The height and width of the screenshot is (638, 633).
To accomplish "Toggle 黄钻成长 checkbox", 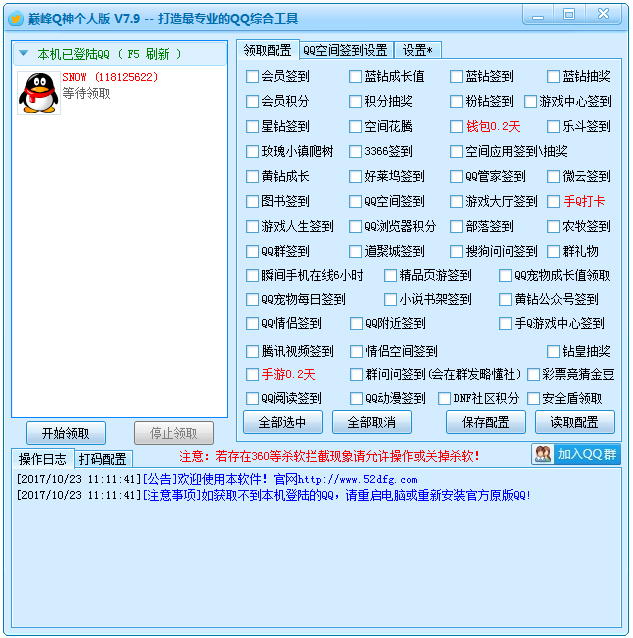I will click(x=252, y=177).
